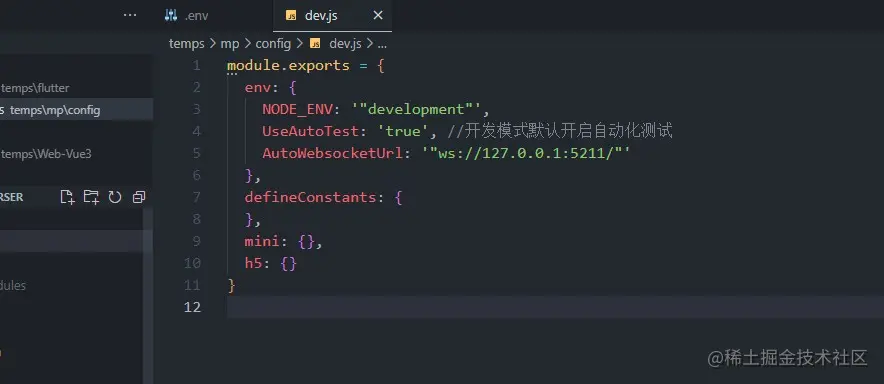The width and height of the screenshot is (884, 384).
Task: Select the dev.js editor tab
Action: coord(332,16)
